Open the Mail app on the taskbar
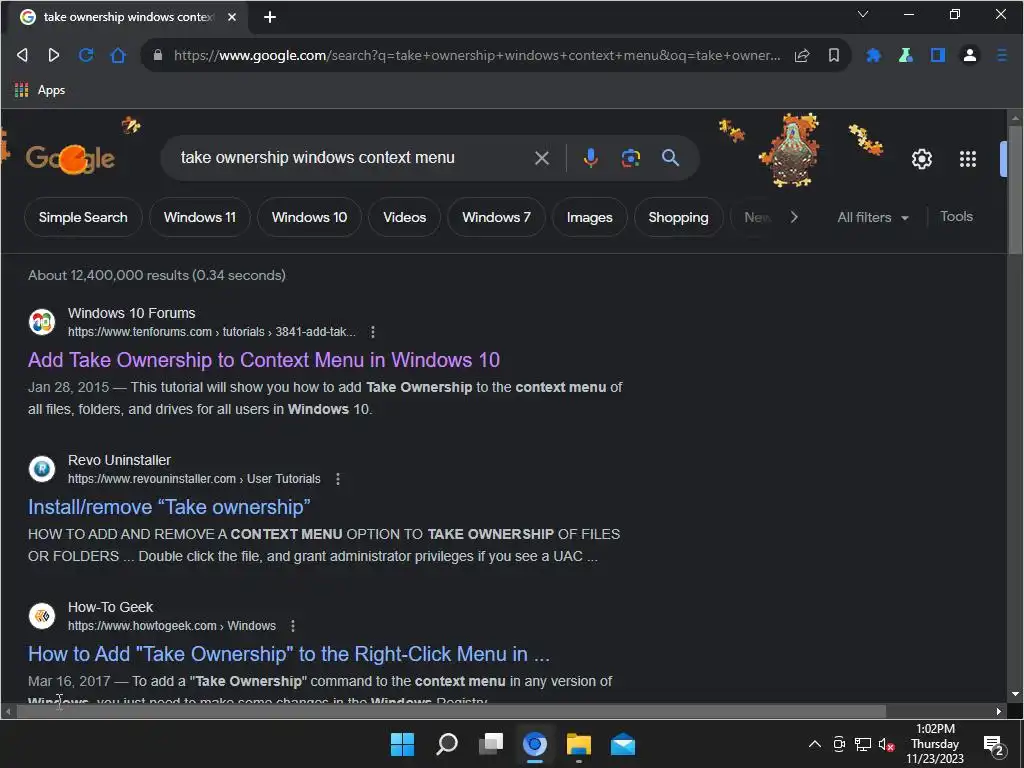1024x768 pixels. pyautogui.click(x=622, y=744)
